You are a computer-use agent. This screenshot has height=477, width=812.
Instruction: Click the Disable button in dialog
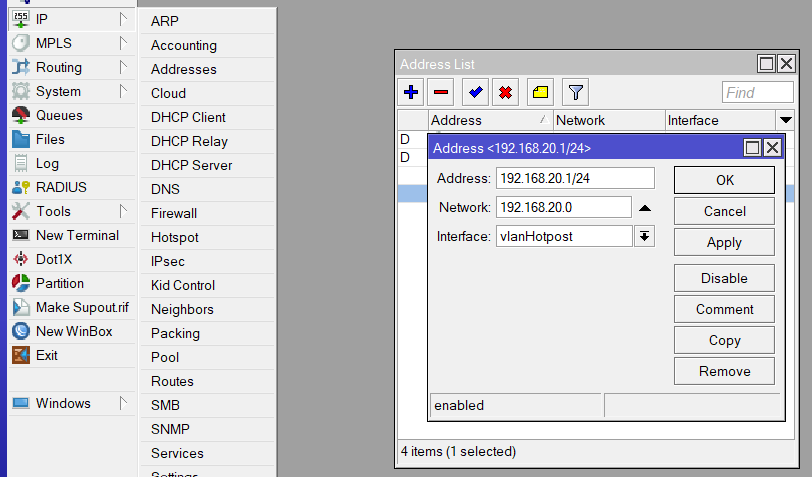pyautogui.click(x=724, y=278)
